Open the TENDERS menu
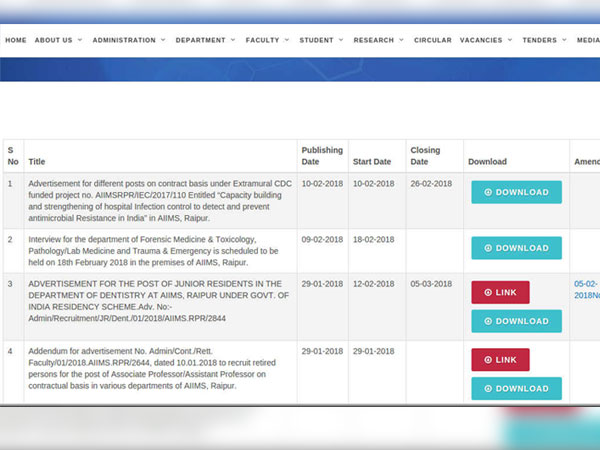The image size is (600, 450). (540, 40)
